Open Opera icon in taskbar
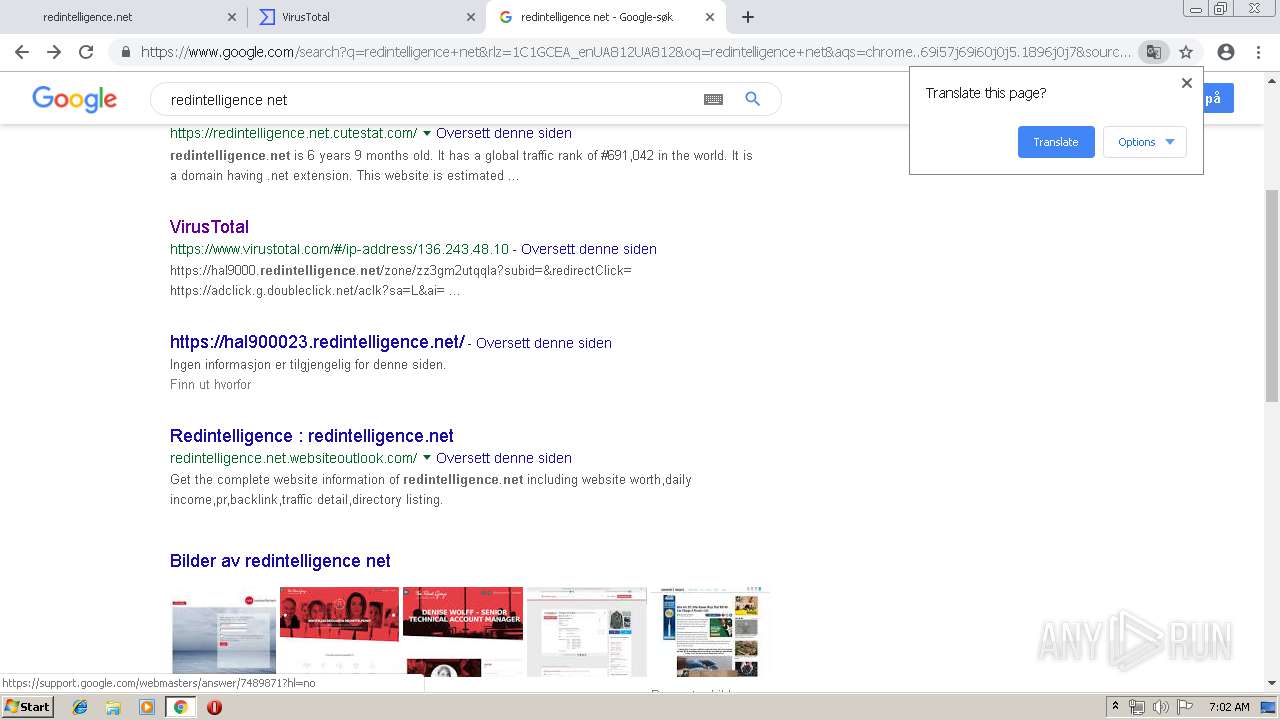 214,707
